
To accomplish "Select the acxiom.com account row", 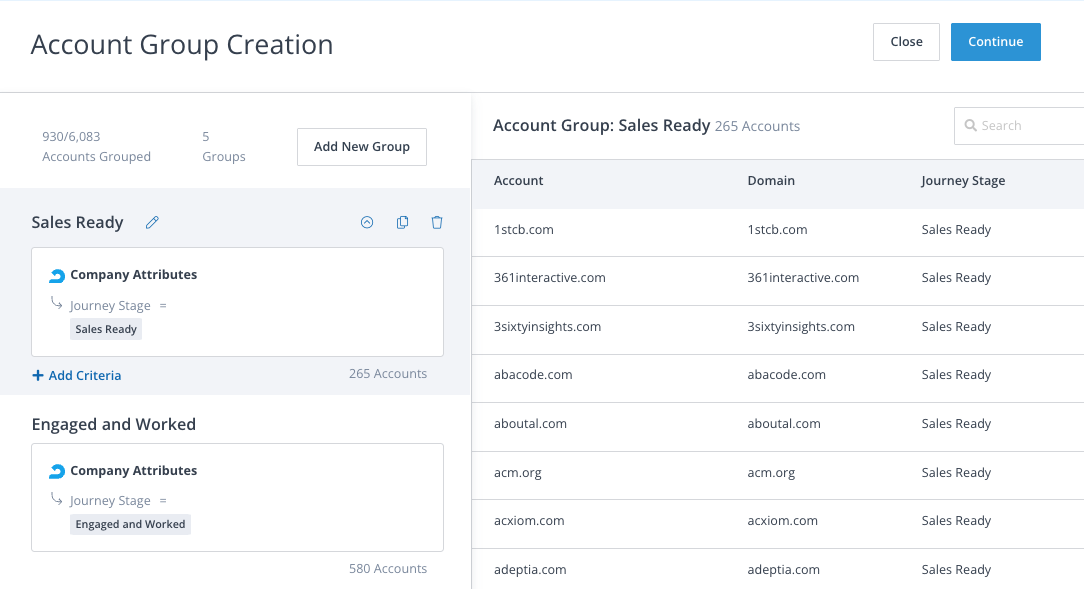I will tap(529, 521).
